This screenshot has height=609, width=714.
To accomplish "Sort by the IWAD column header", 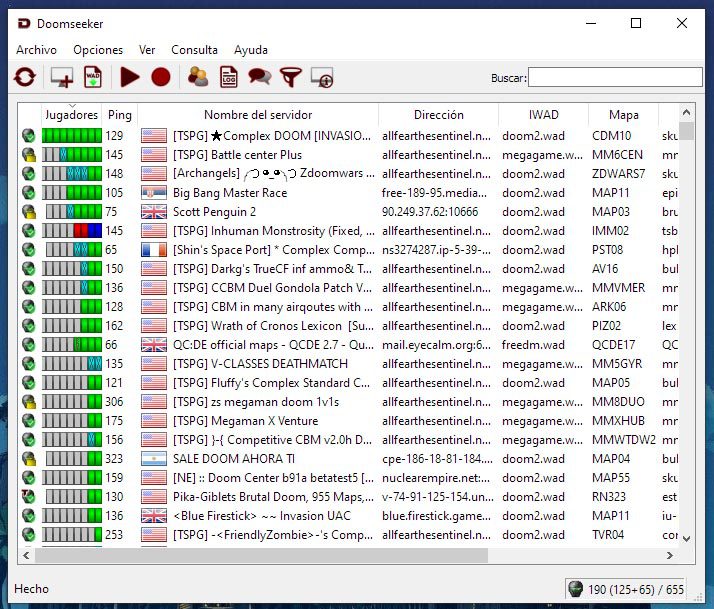I will coord(543,115).
